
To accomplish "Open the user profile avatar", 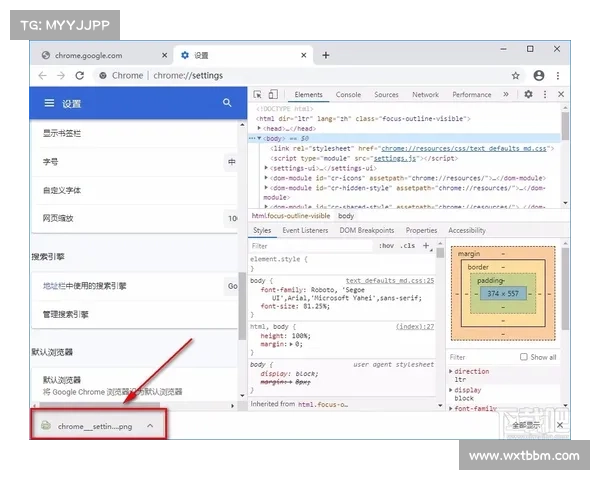I will point(539,75).
